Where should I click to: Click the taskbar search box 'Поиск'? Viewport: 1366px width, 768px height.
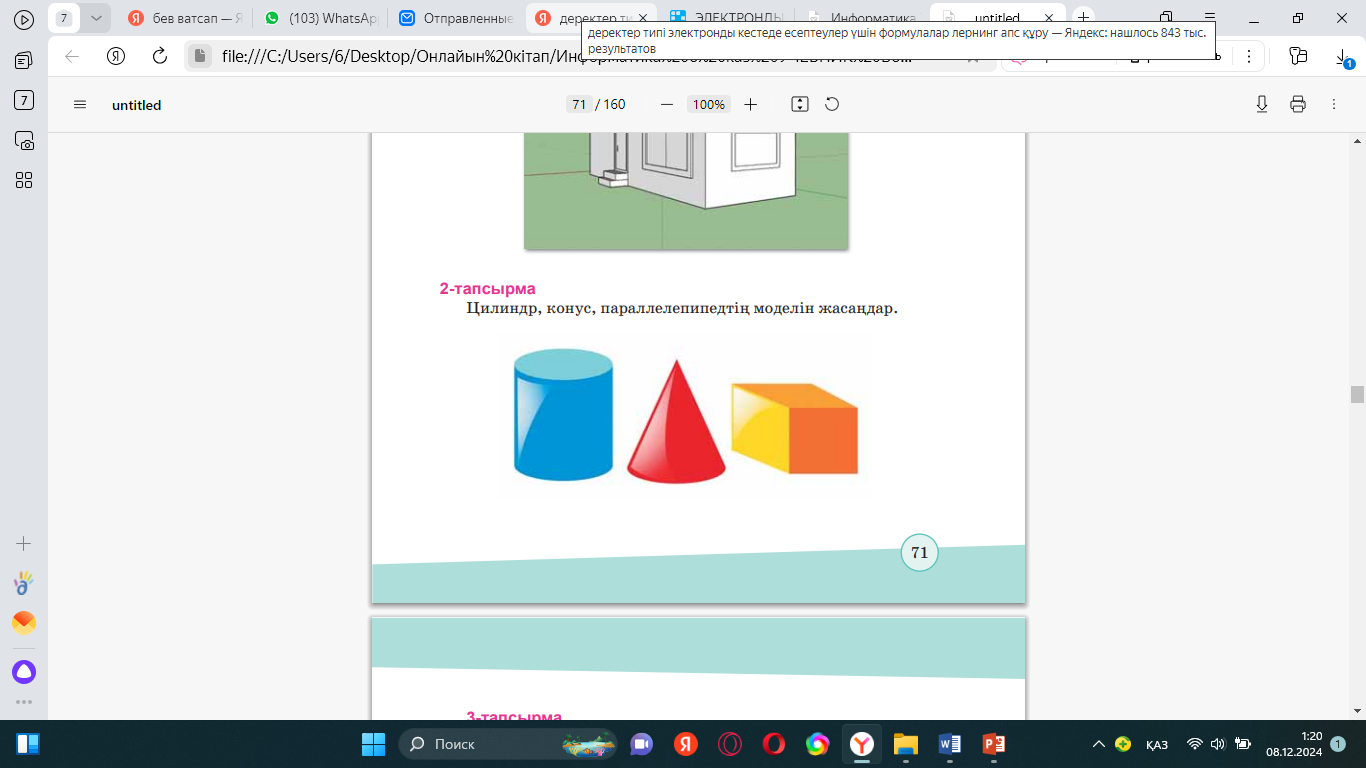508,744
